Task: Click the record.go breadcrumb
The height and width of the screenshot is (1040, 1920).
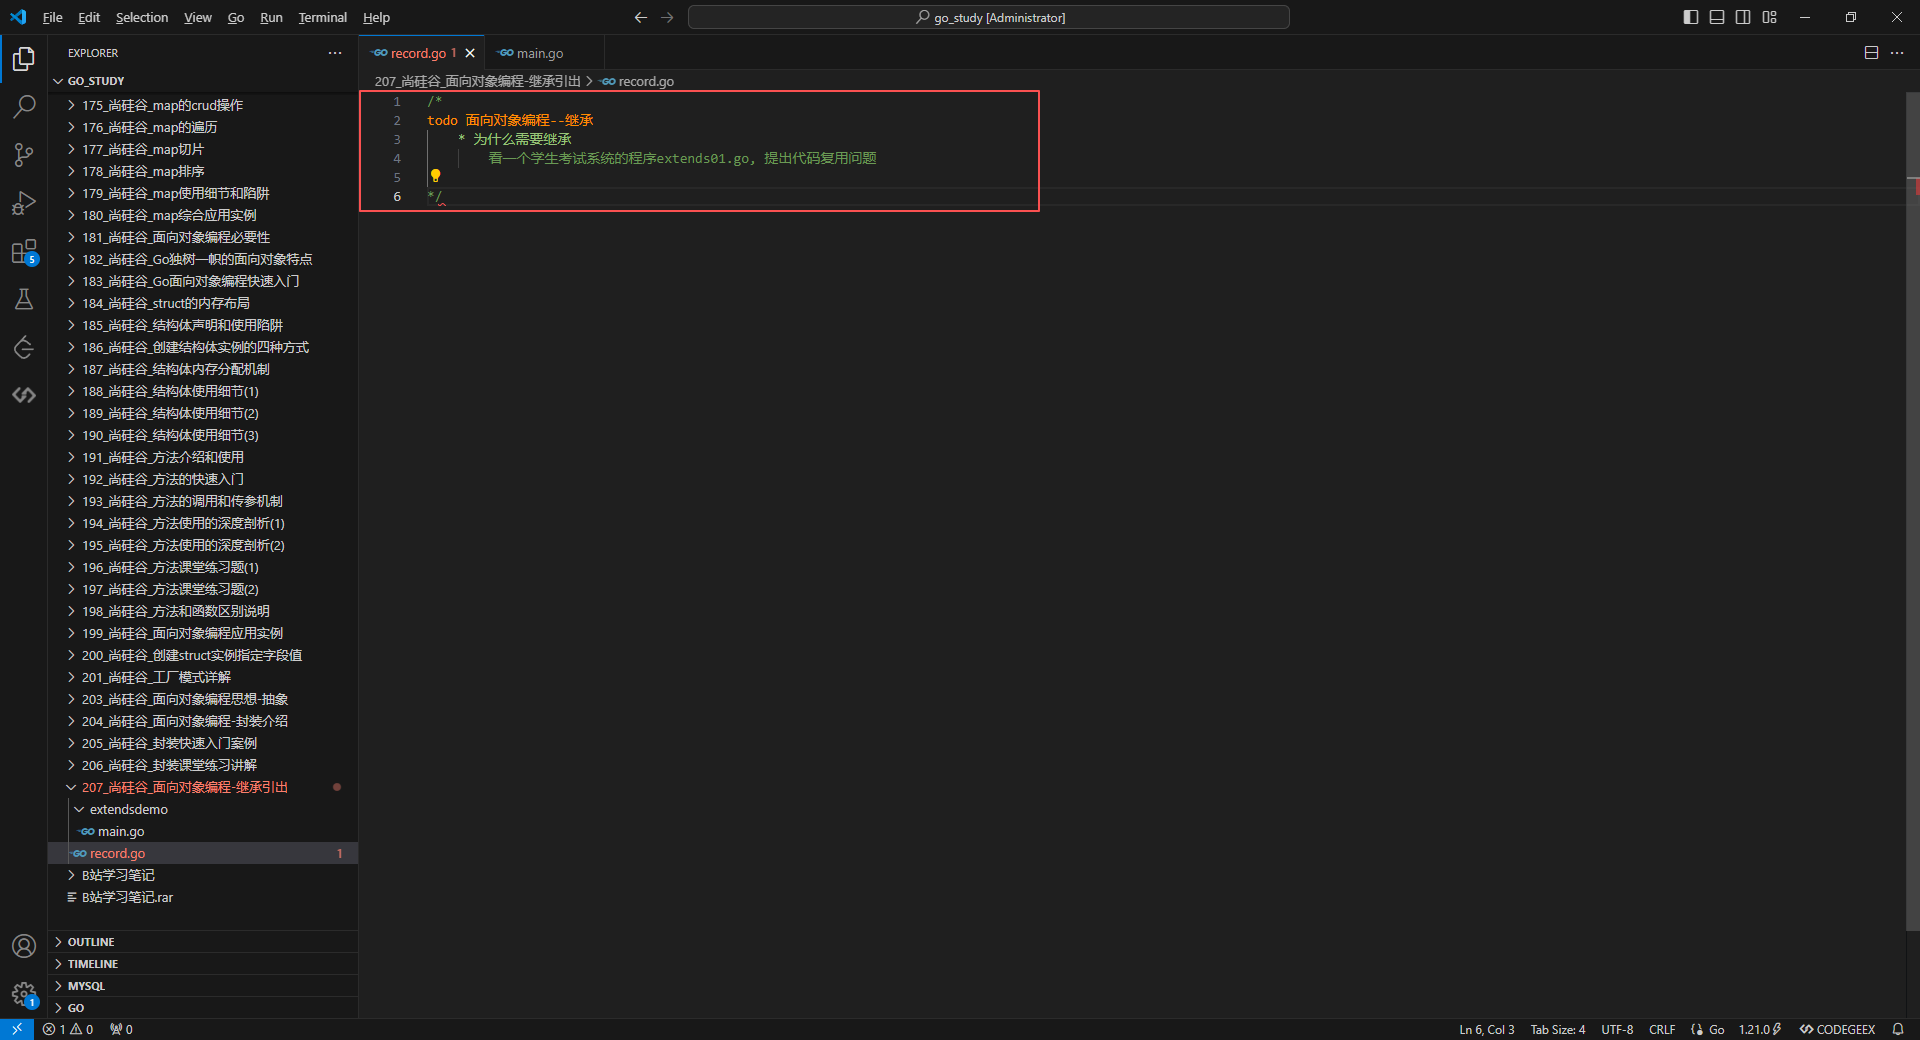Action: (x=638, y=81)
